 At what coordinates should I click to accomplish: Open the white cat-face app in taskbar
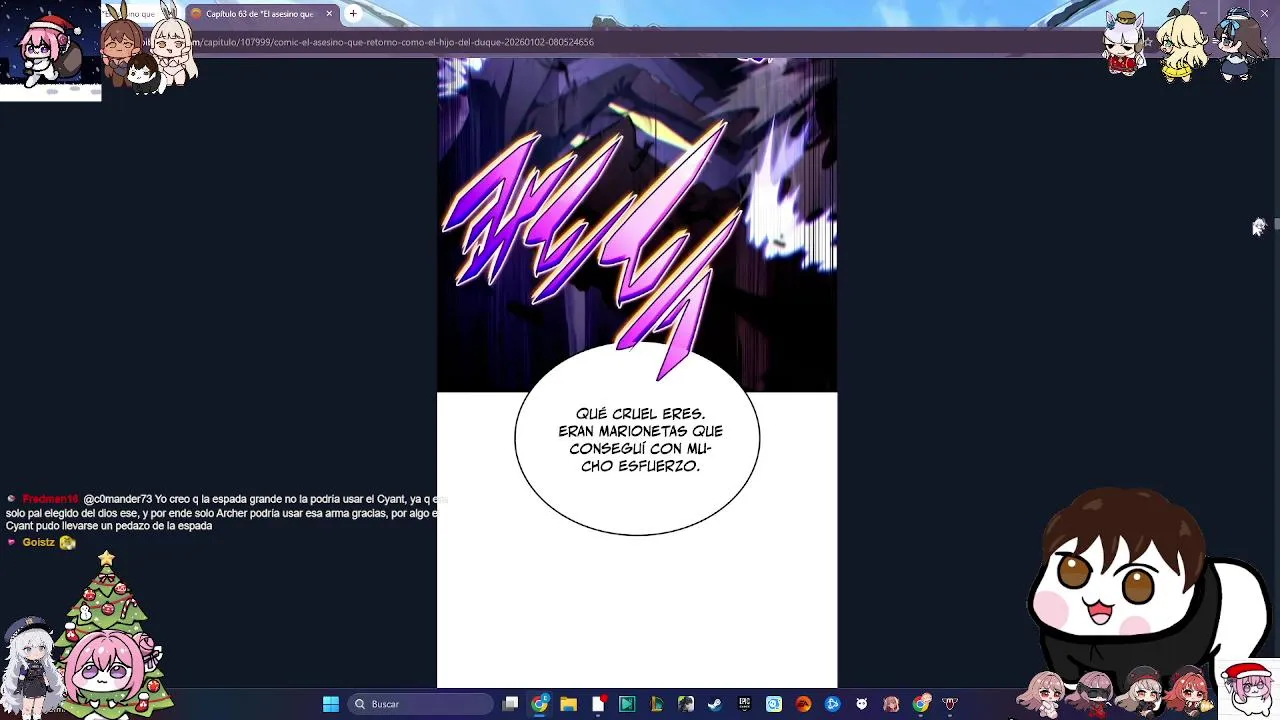coord(861,704)
